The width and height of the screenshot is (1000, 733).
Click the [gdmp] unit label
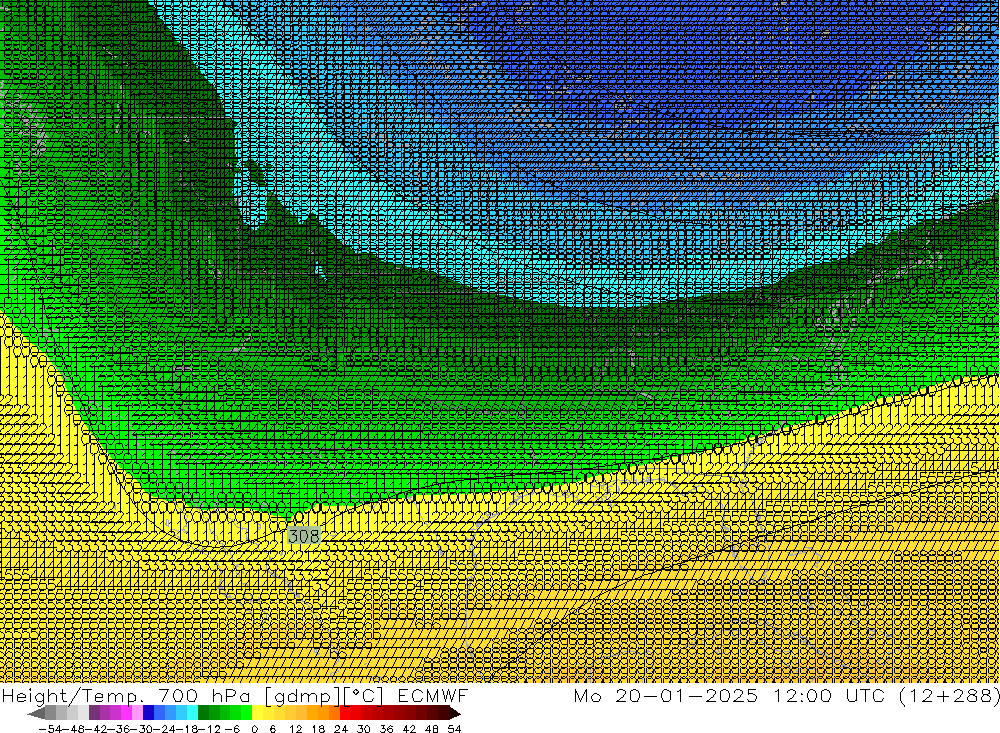click(304, 695)
